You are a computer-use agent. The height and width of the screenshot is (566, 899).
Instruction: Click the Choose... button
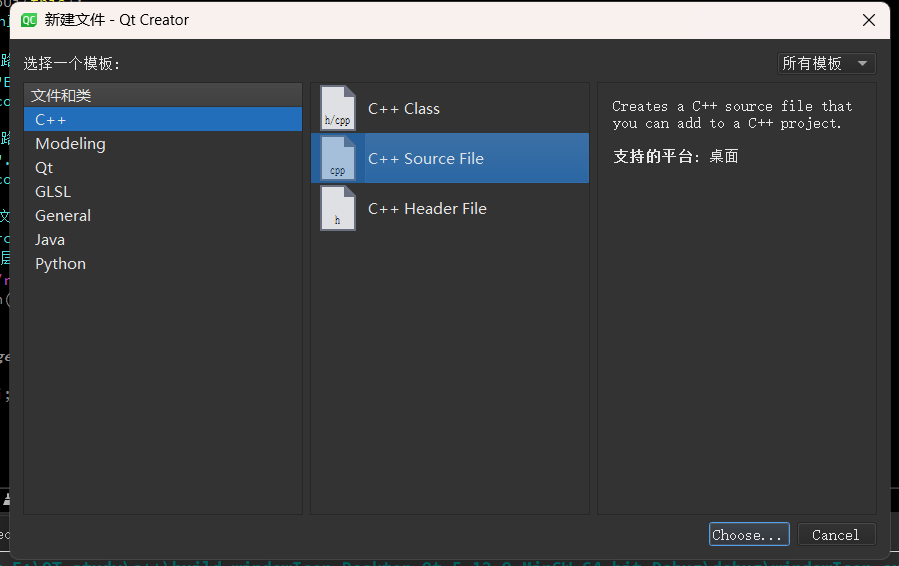(x=749, y=534)
